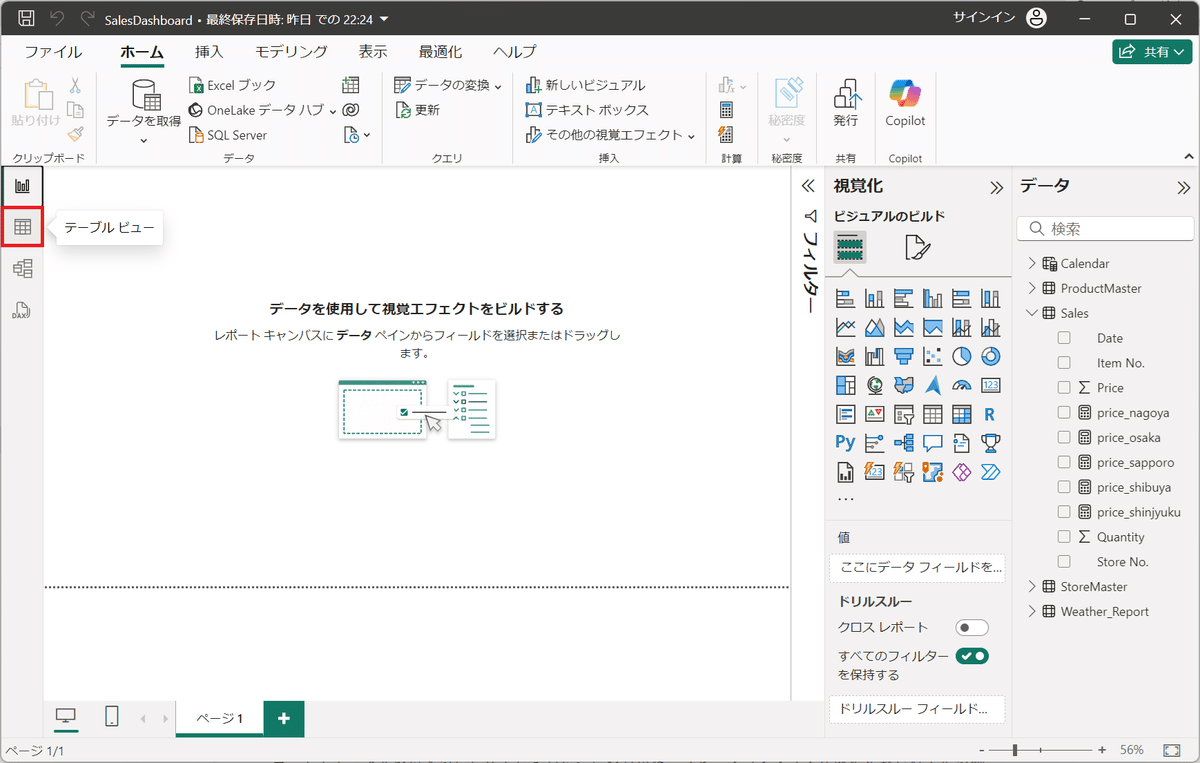Insert a donut chart visual

pos(991,356)
